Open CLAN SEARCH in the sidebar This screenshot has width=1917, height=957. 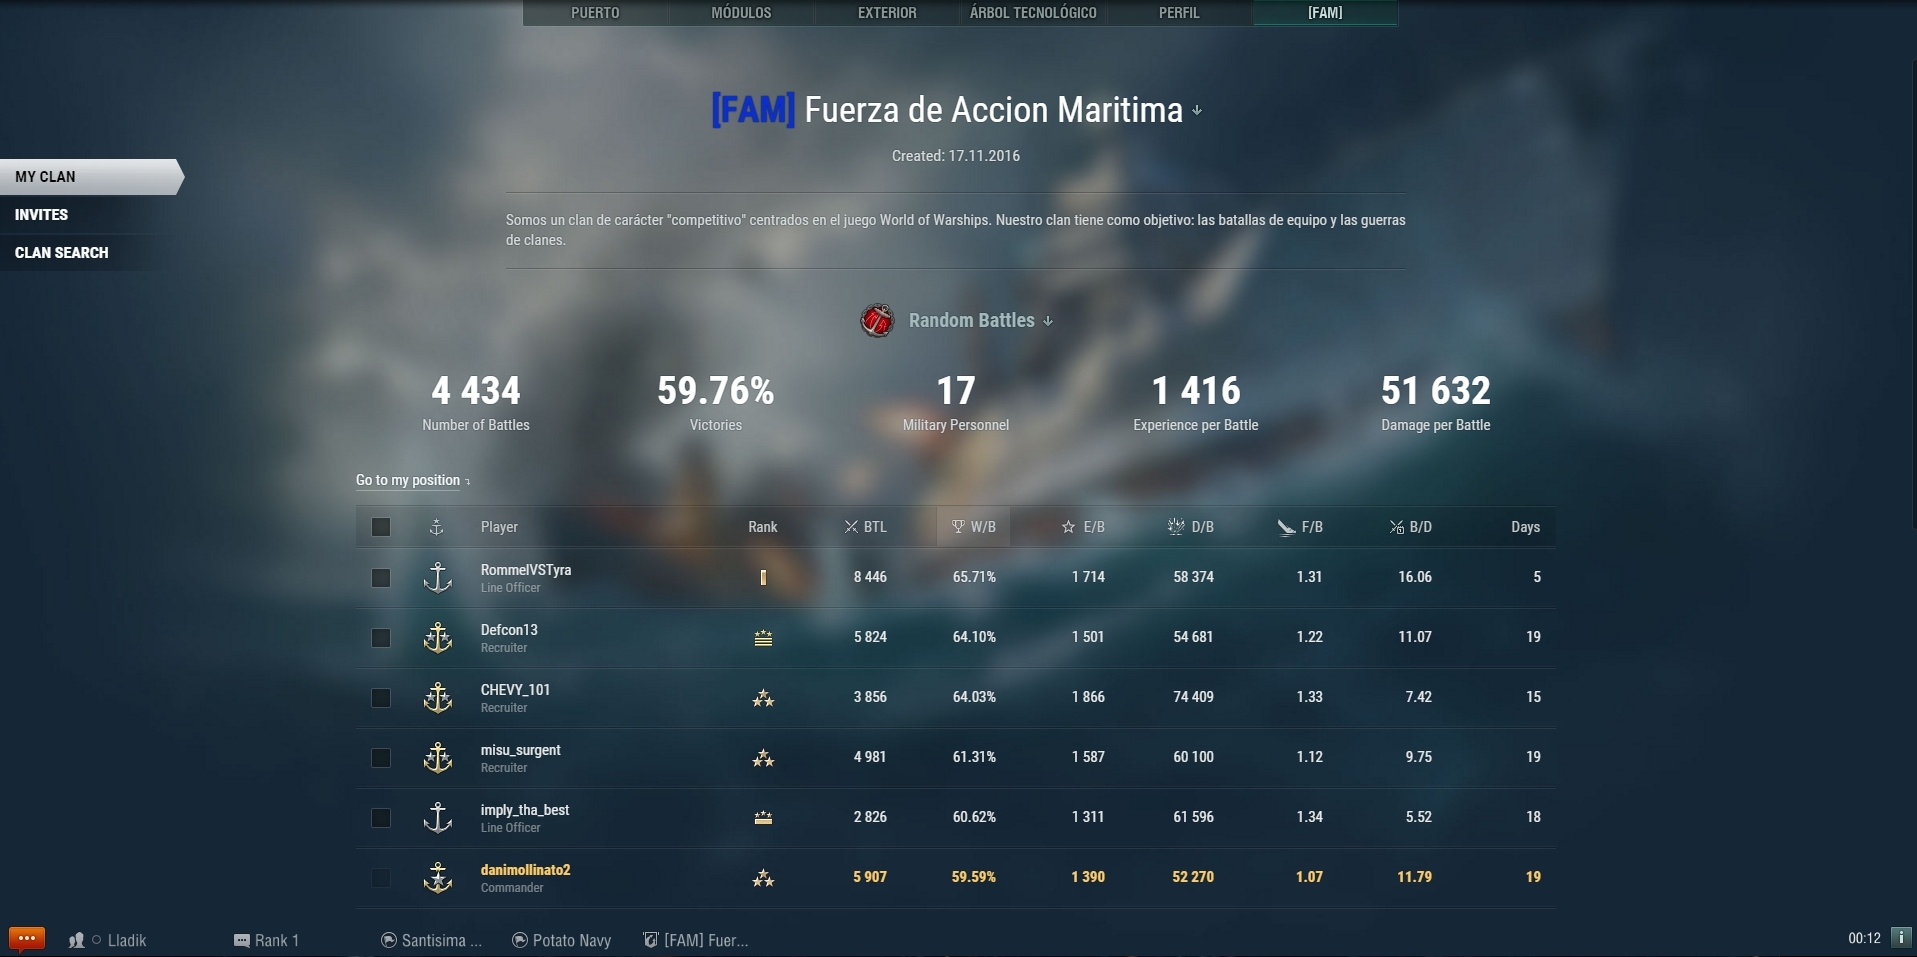(x=62, y=252)
